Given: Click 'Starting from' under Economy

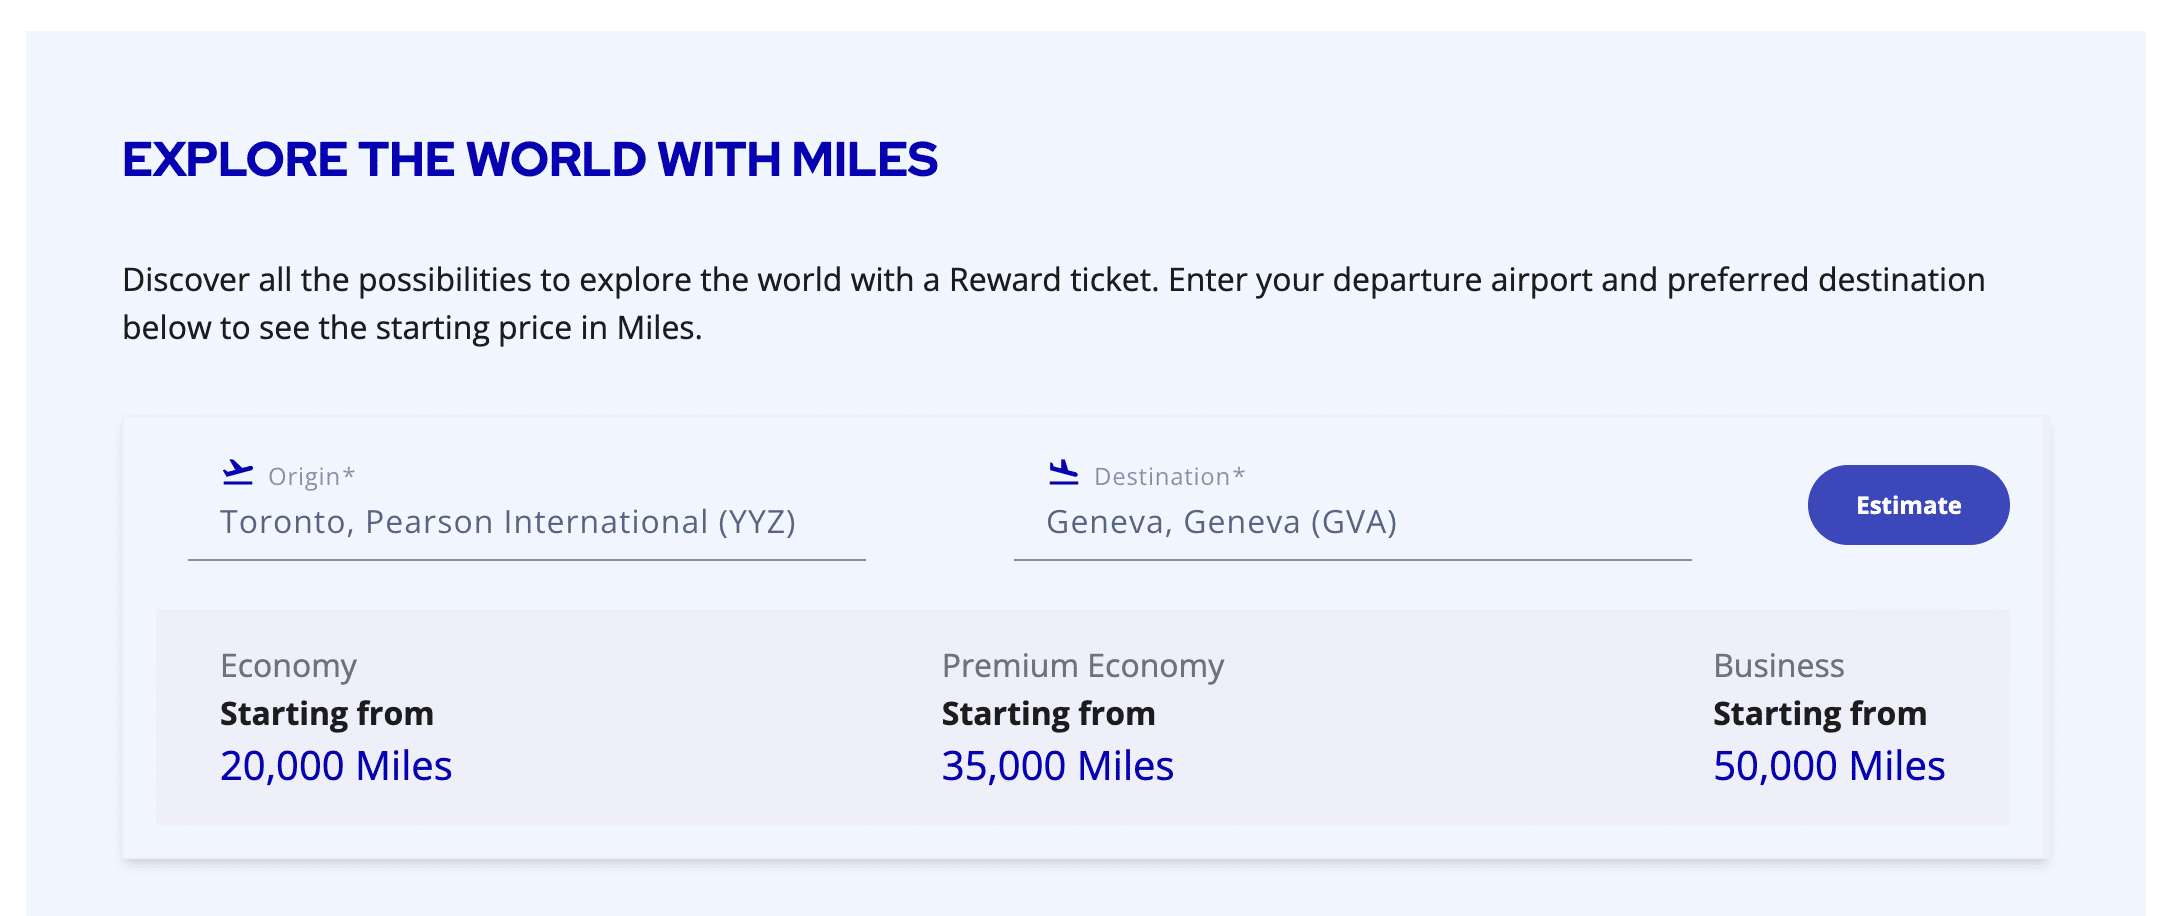Looking at the screenshot, I should pyautogui.click(x=327, y=714).
